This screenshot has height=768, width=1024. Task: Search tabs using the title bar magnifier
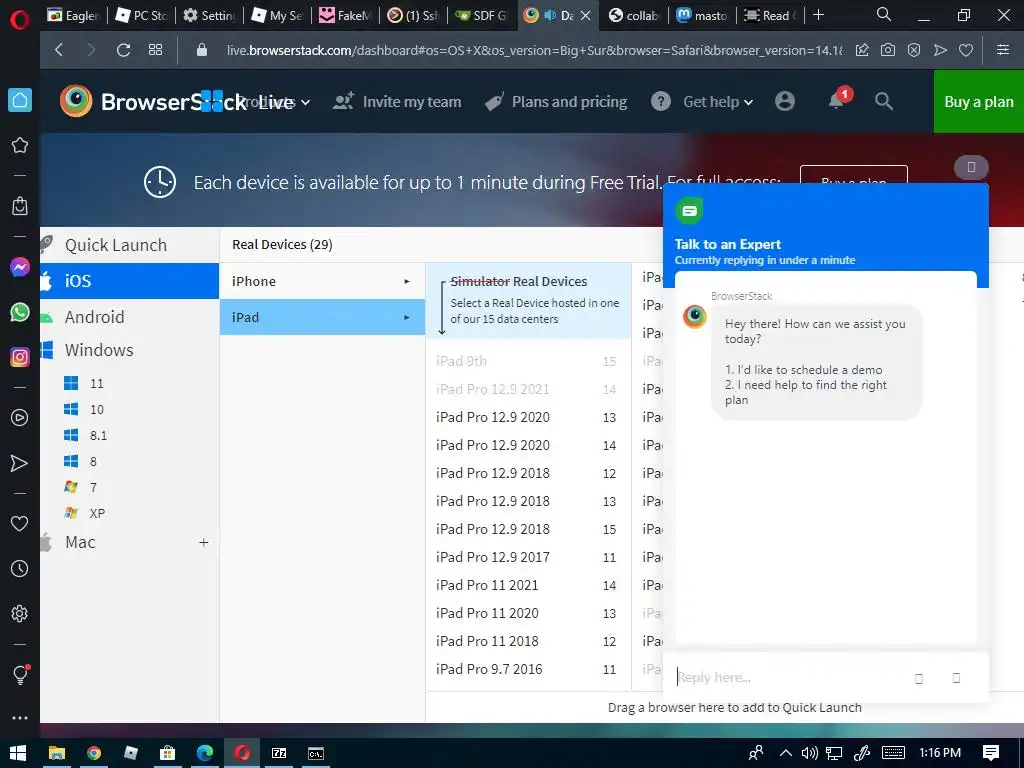[x=884, y=14]
